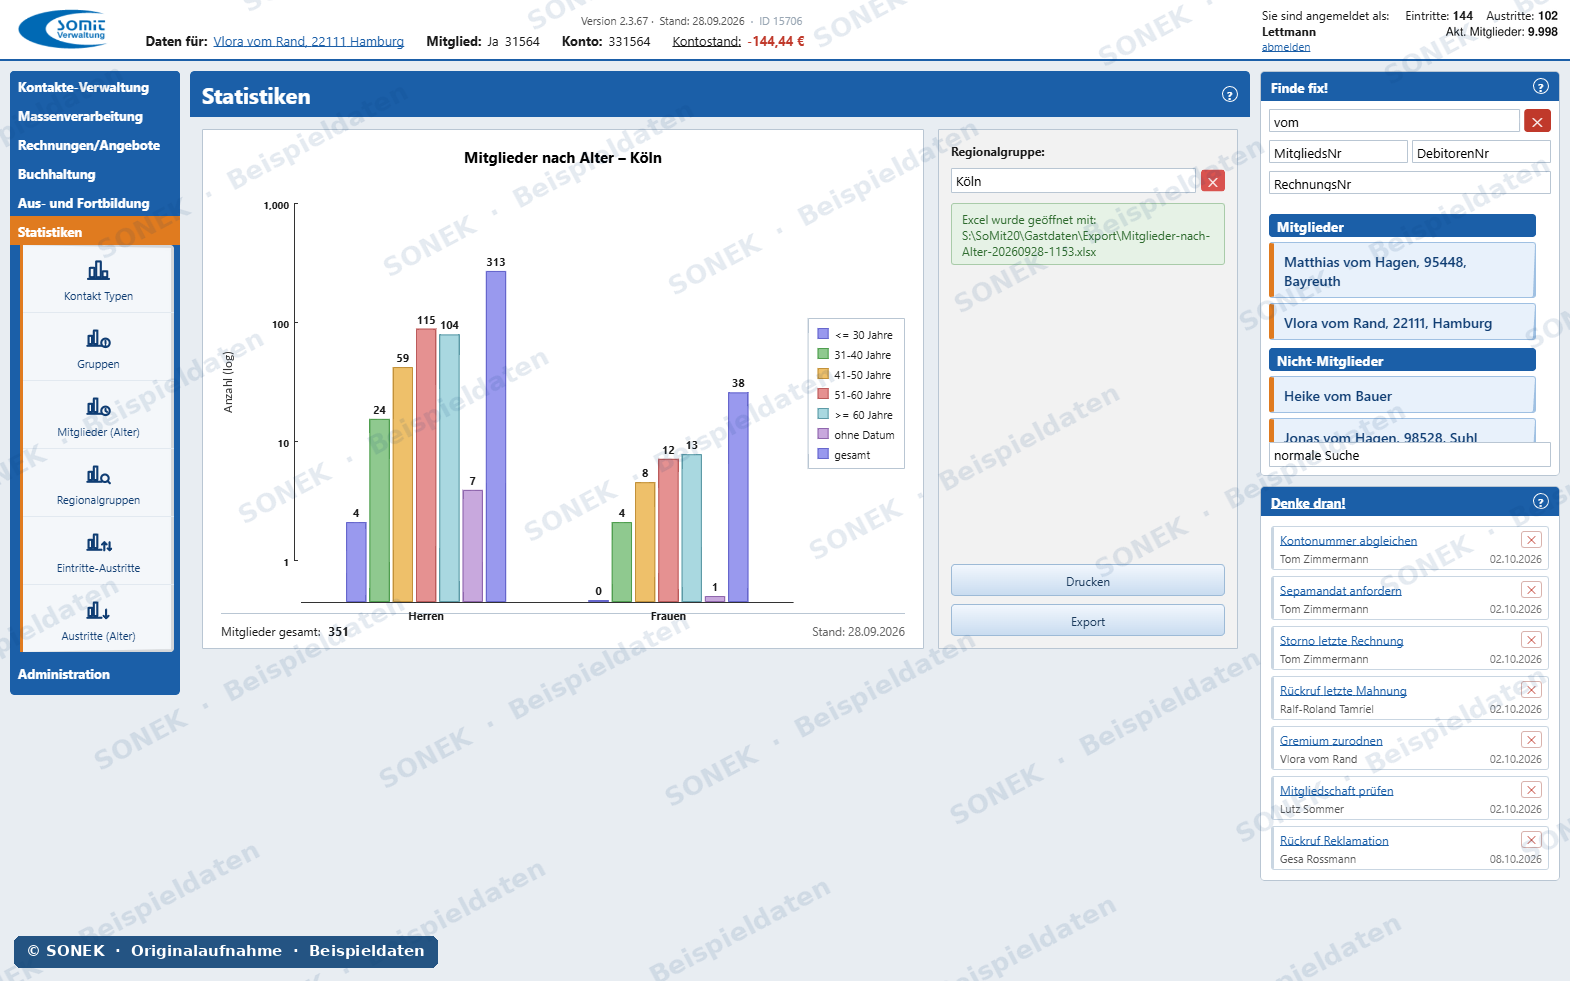
Task: Open Kontostand link in header
Action: pyautogui.click(x=707, y=42)
